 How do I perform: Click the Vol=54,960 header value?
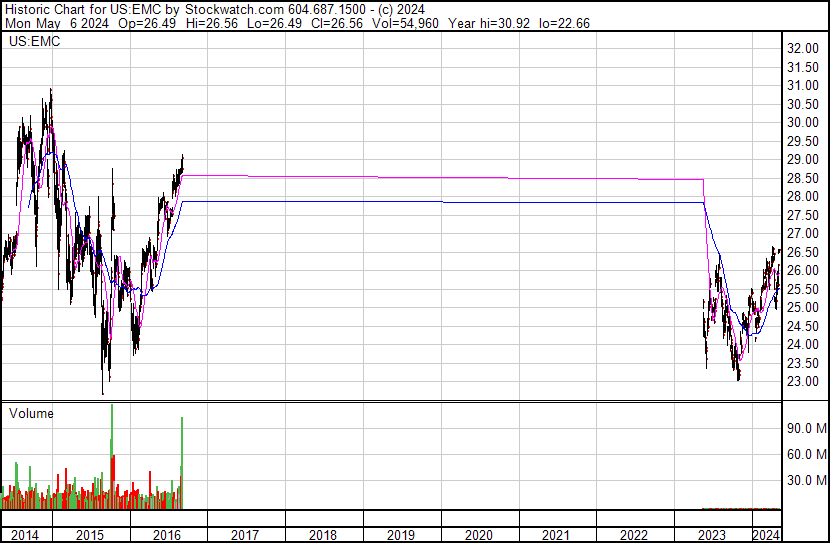tap(405, 23)
